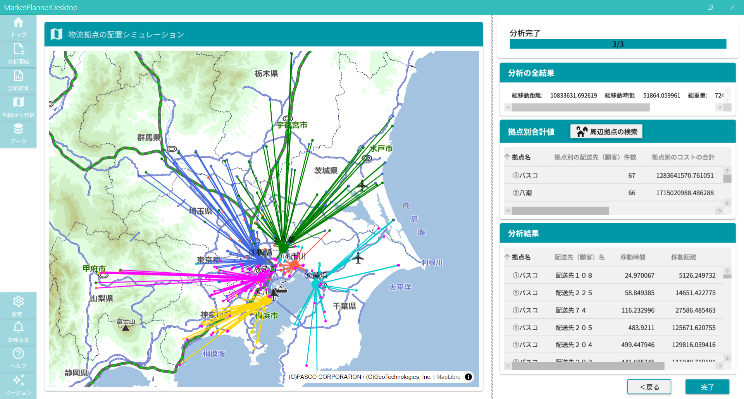Click the overall results horizontal scrollbar
This screenshot has width=744, height=399.
[614, 108]
